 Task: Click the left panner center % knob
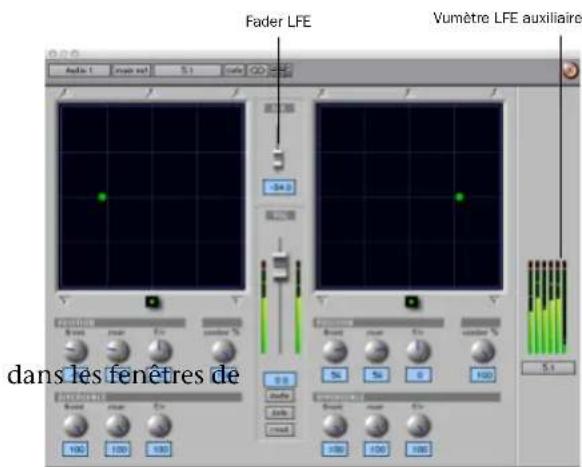coord(223,351)
